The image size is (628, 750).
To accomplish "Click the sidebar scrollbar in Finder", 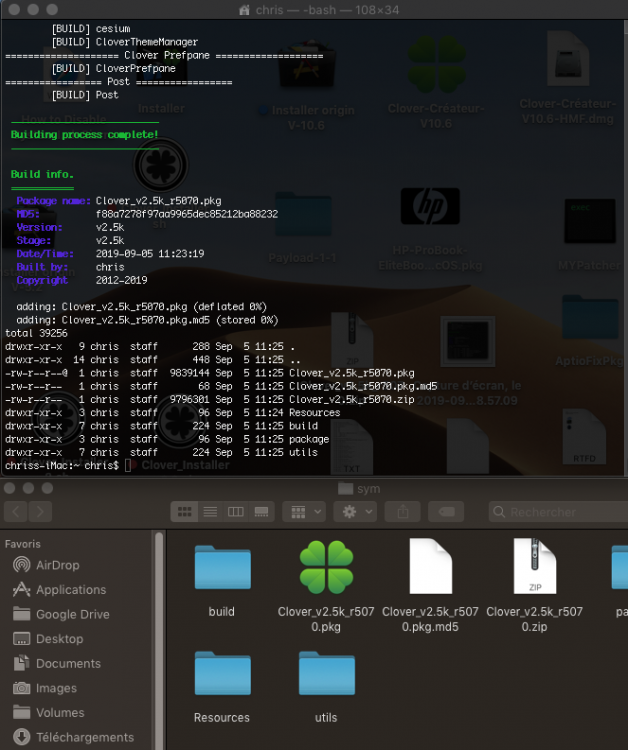I will tap(159, 640).
